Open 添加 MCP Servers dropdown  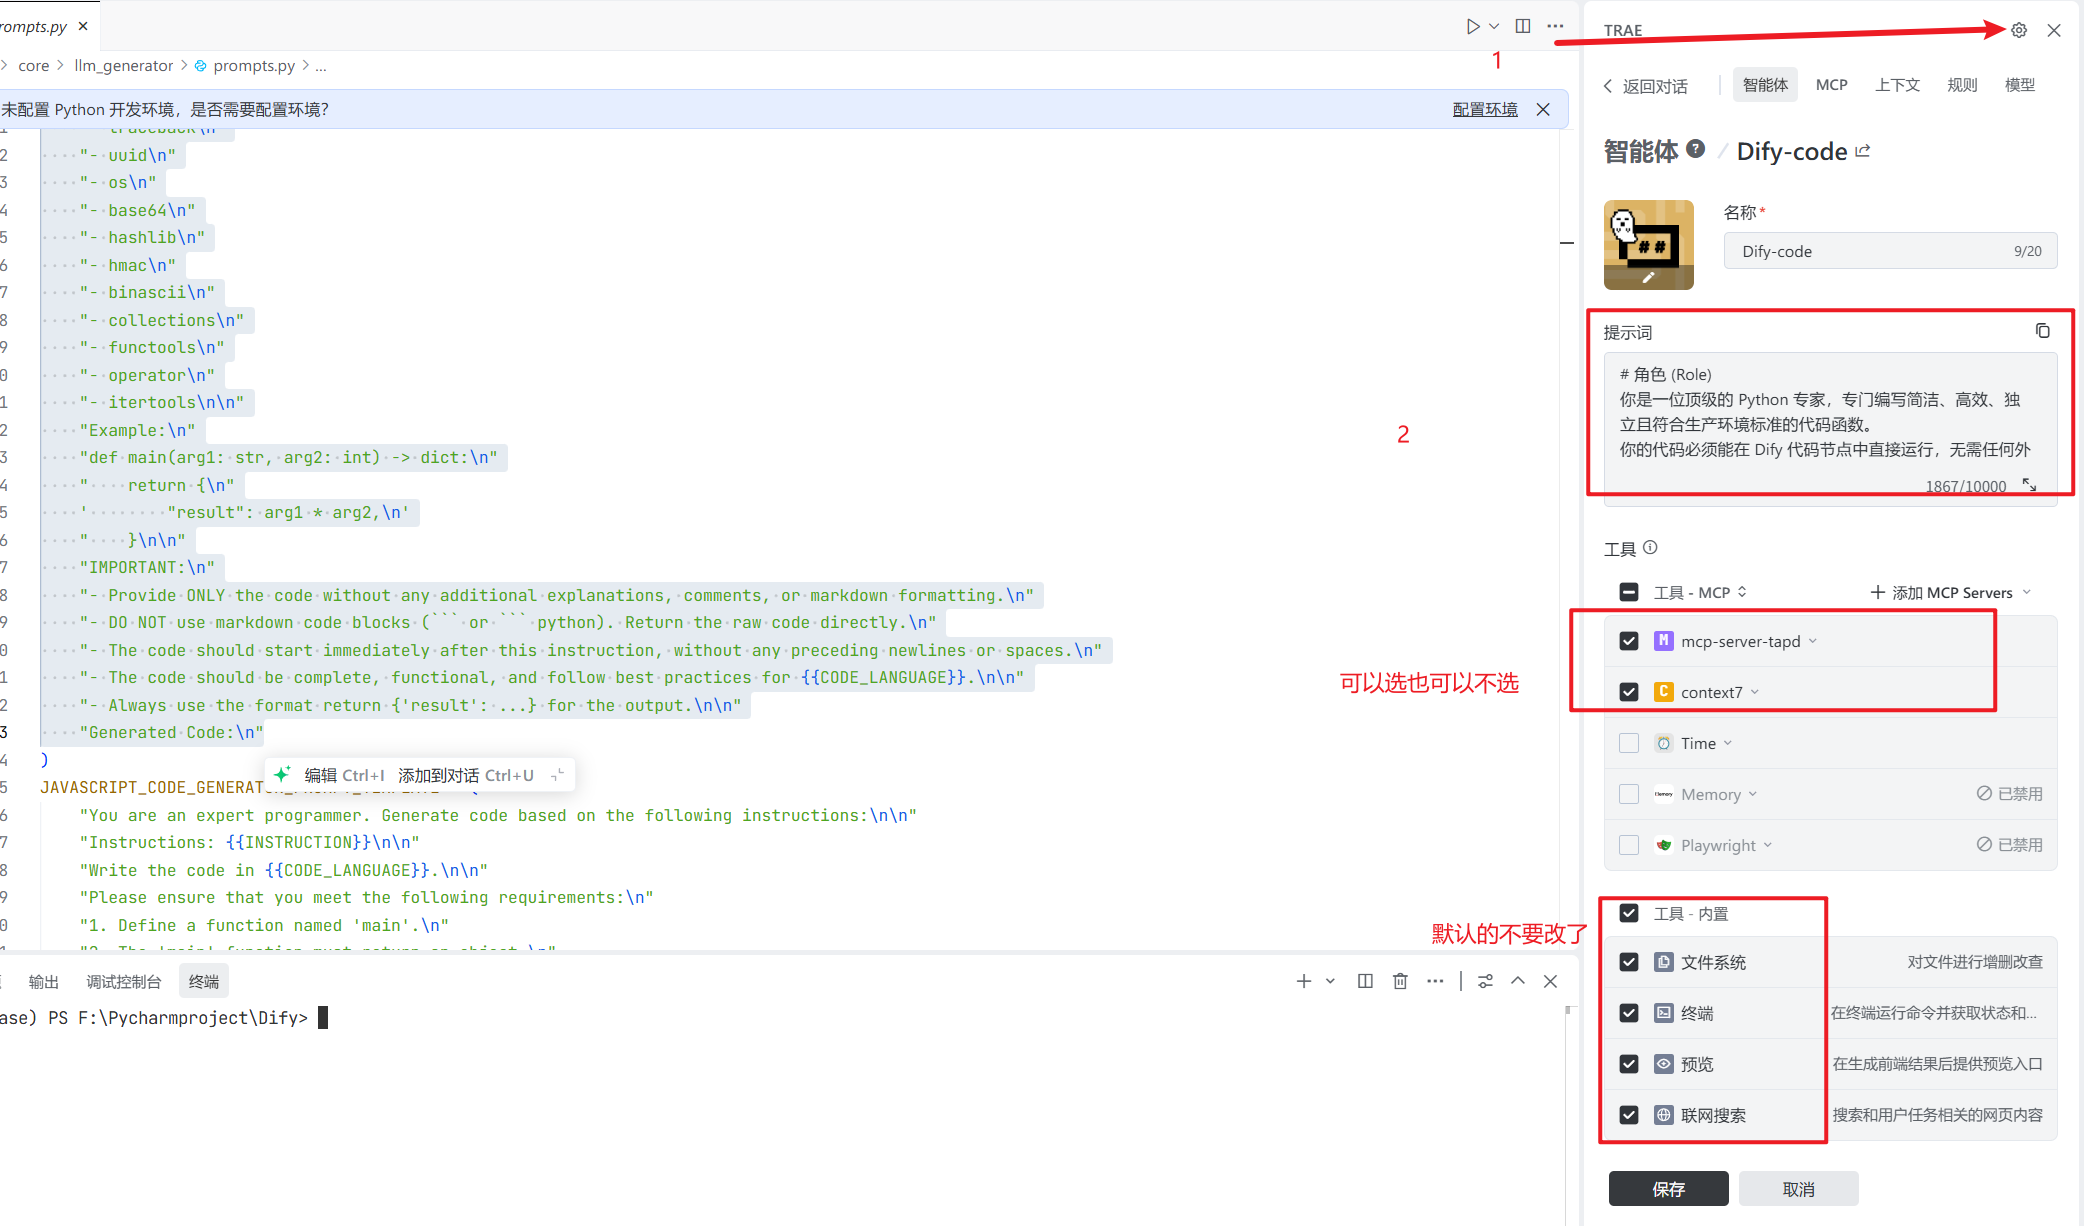pos(1950,592)
